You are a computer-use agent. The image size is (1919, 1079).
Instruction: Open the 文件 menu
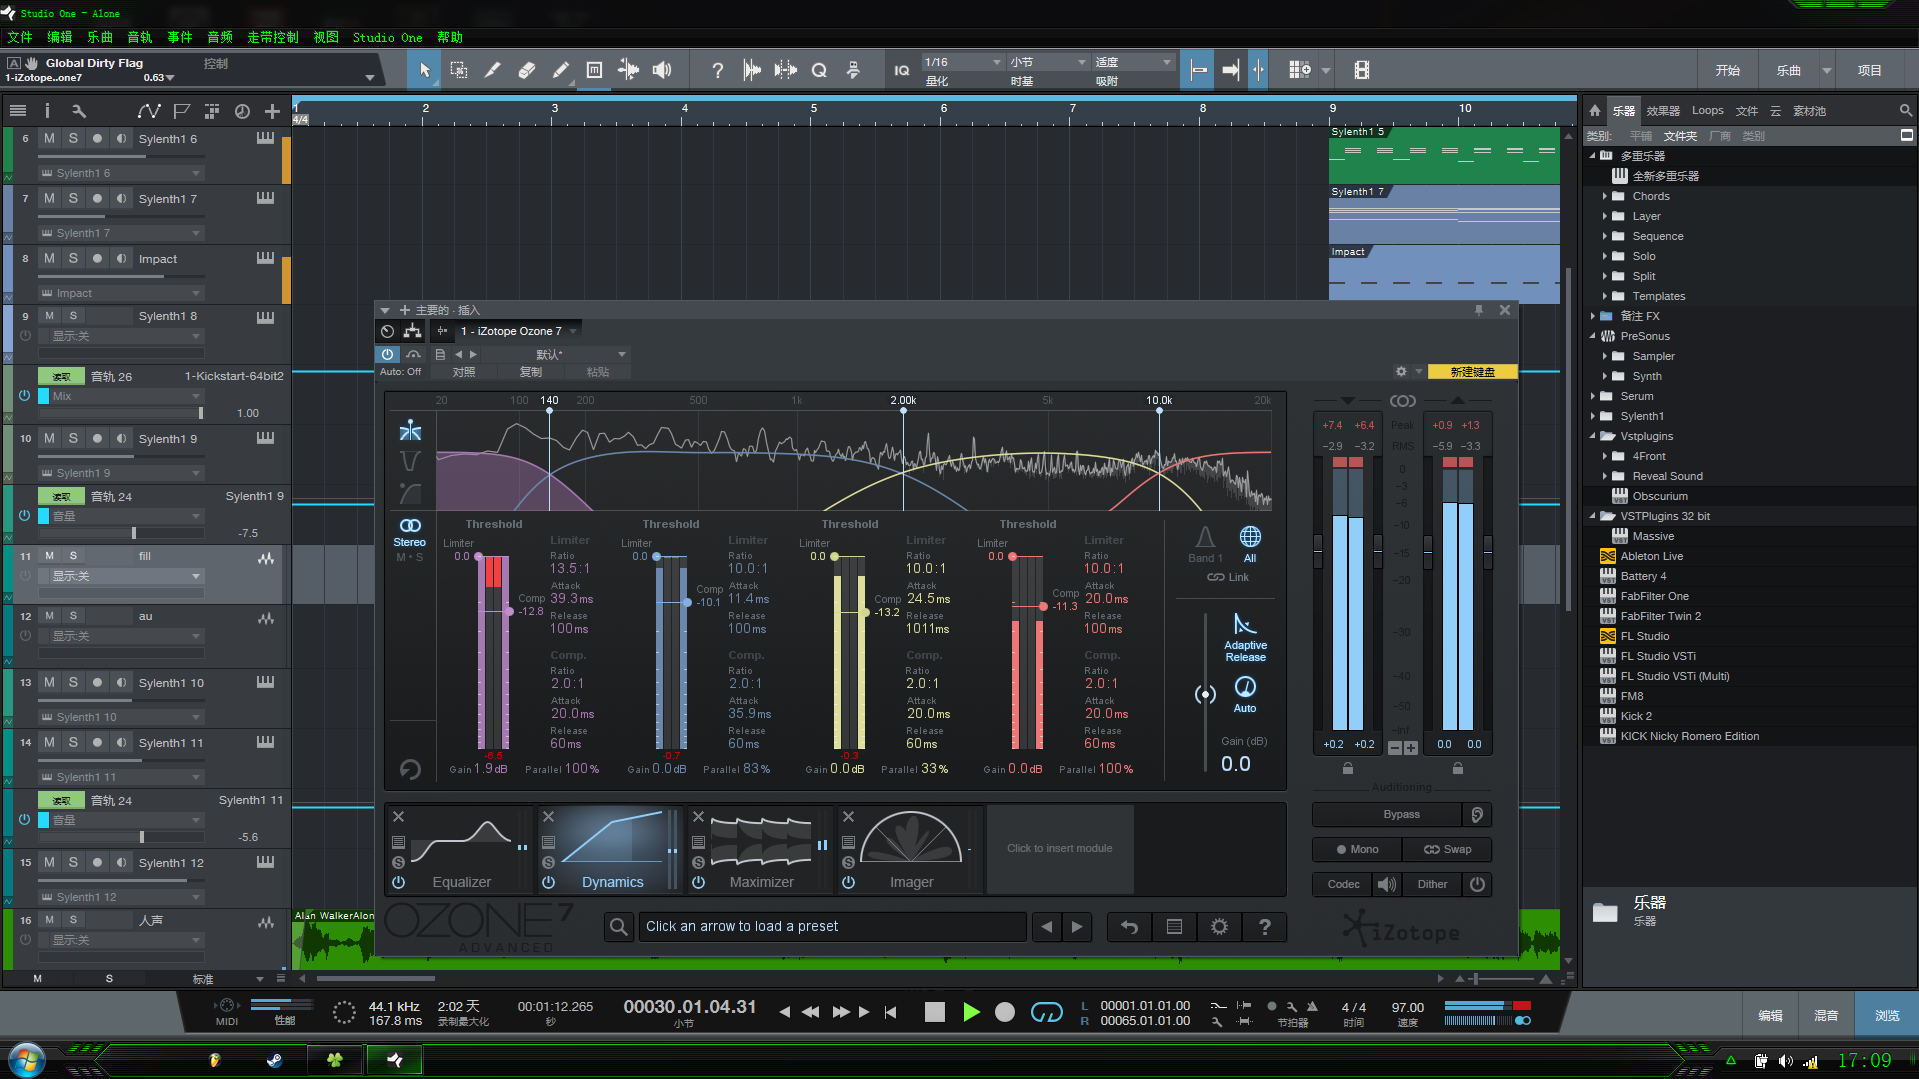20,37
